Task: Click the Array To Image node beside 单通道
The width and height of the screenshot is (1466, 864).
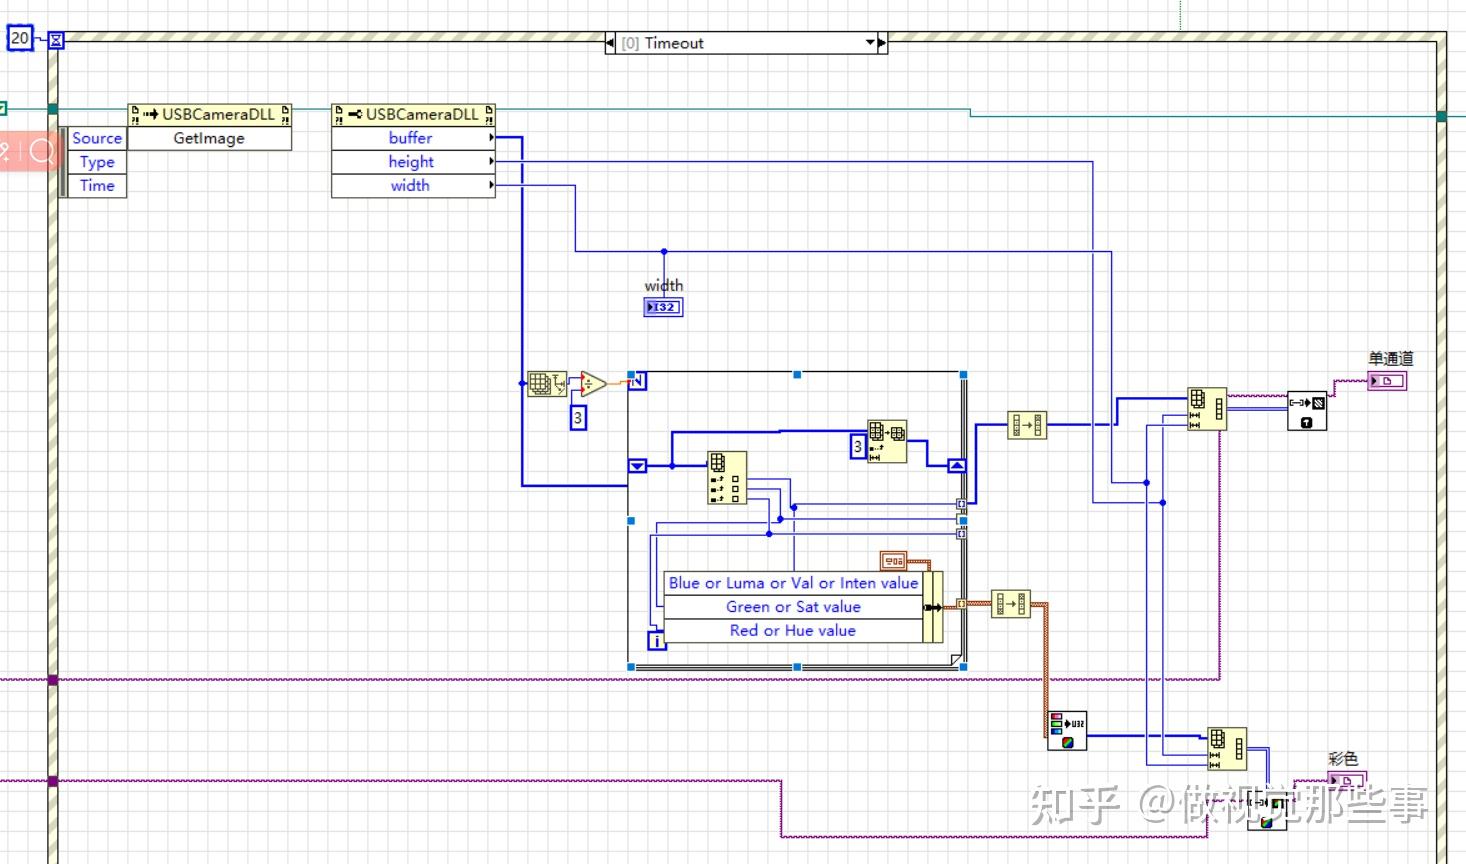Action: point(1307,410)
